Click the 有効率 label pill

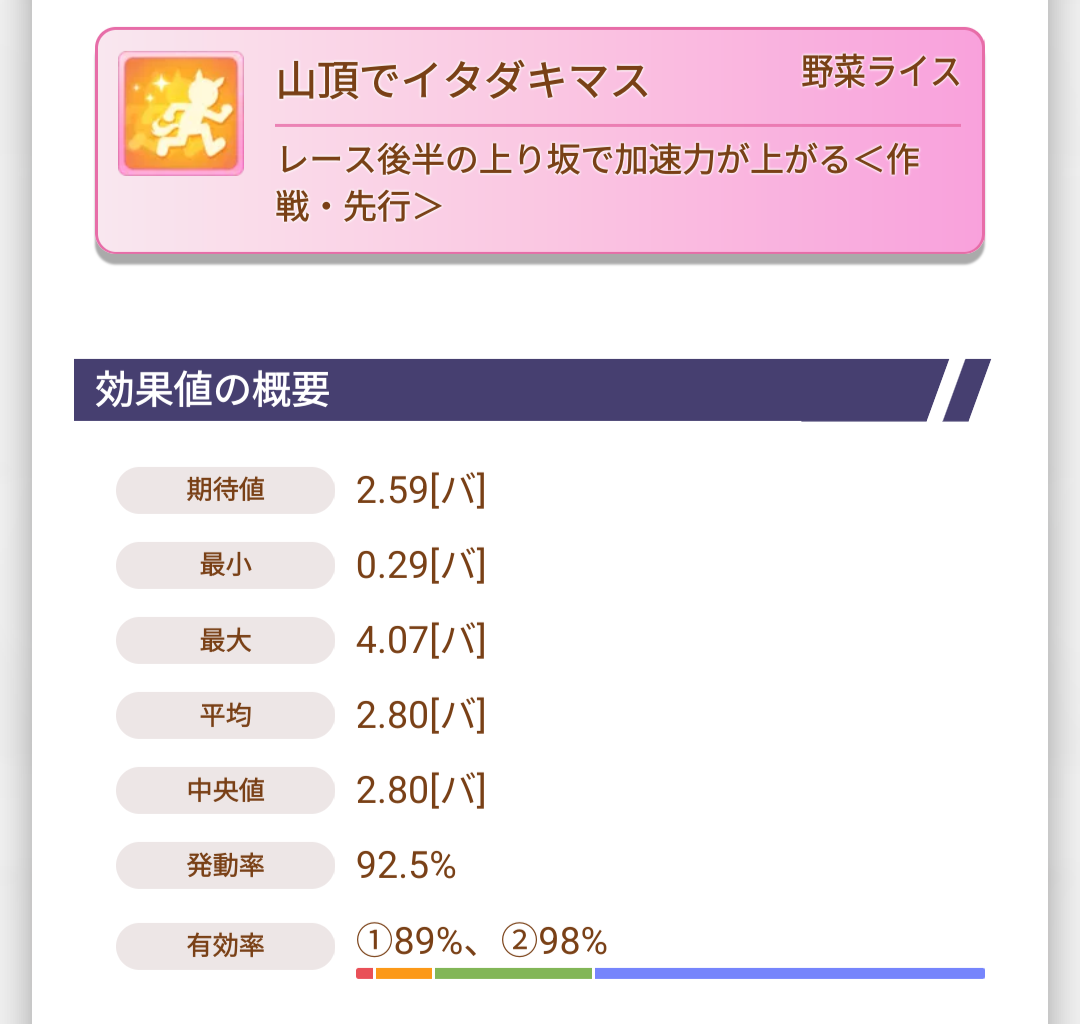coord(225,945)
